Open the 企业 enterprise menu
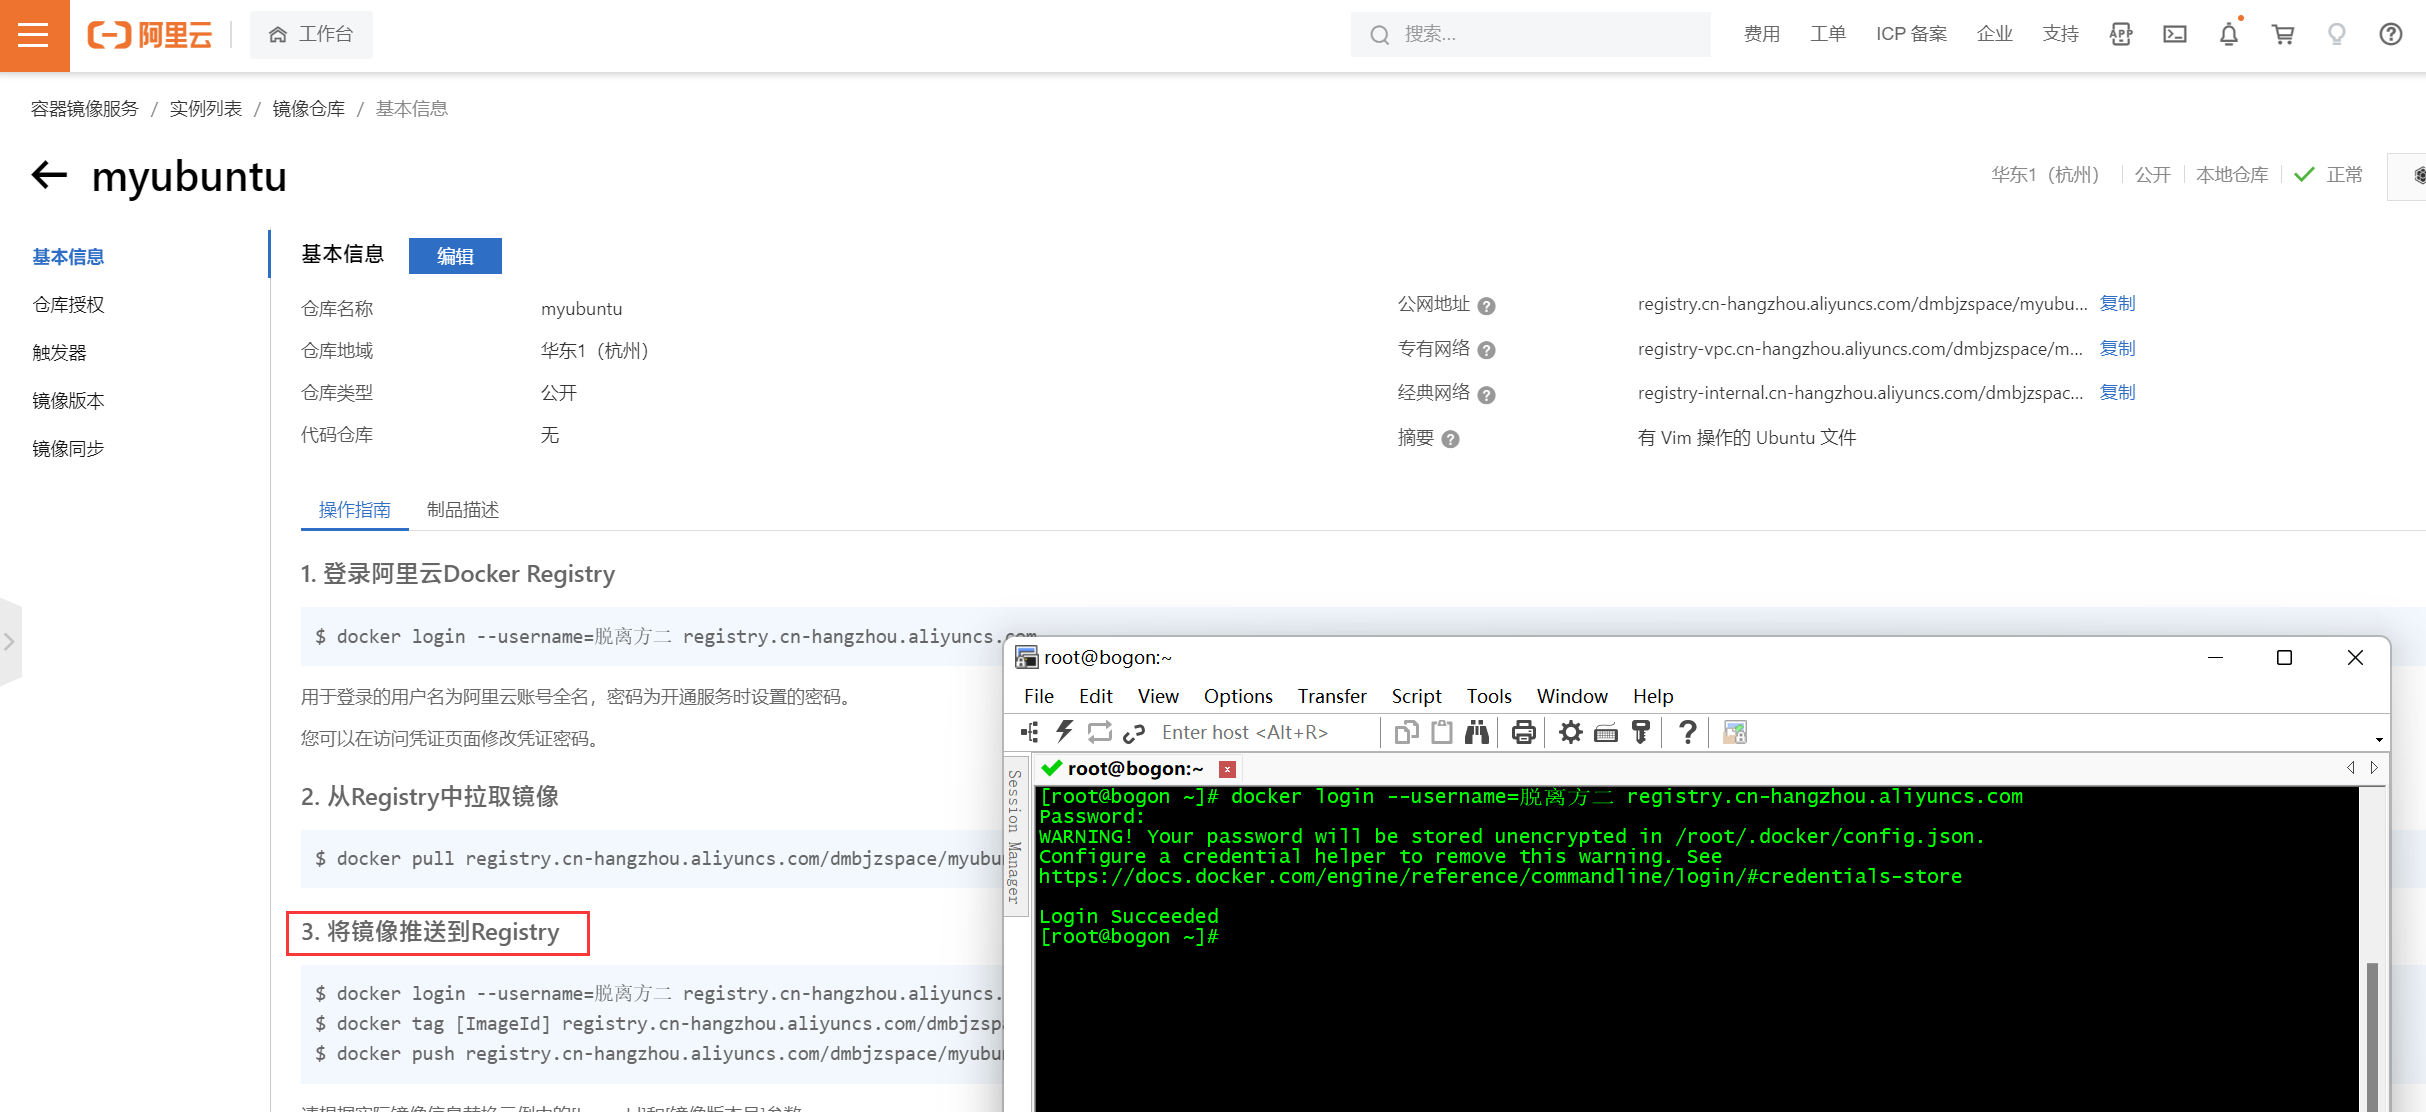The image size is (2426, 1112). coord(1994,35)
